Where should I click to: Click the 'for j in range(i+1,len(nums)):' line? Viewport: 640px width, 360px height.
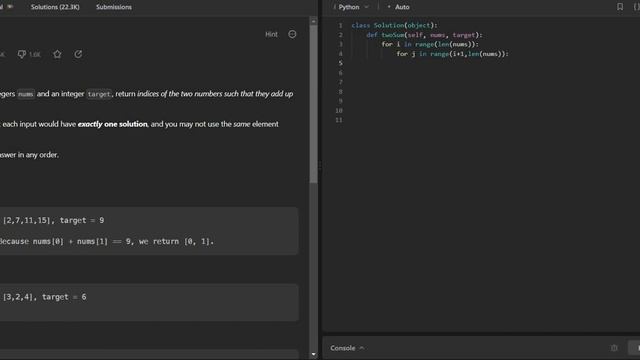(453, 54)
